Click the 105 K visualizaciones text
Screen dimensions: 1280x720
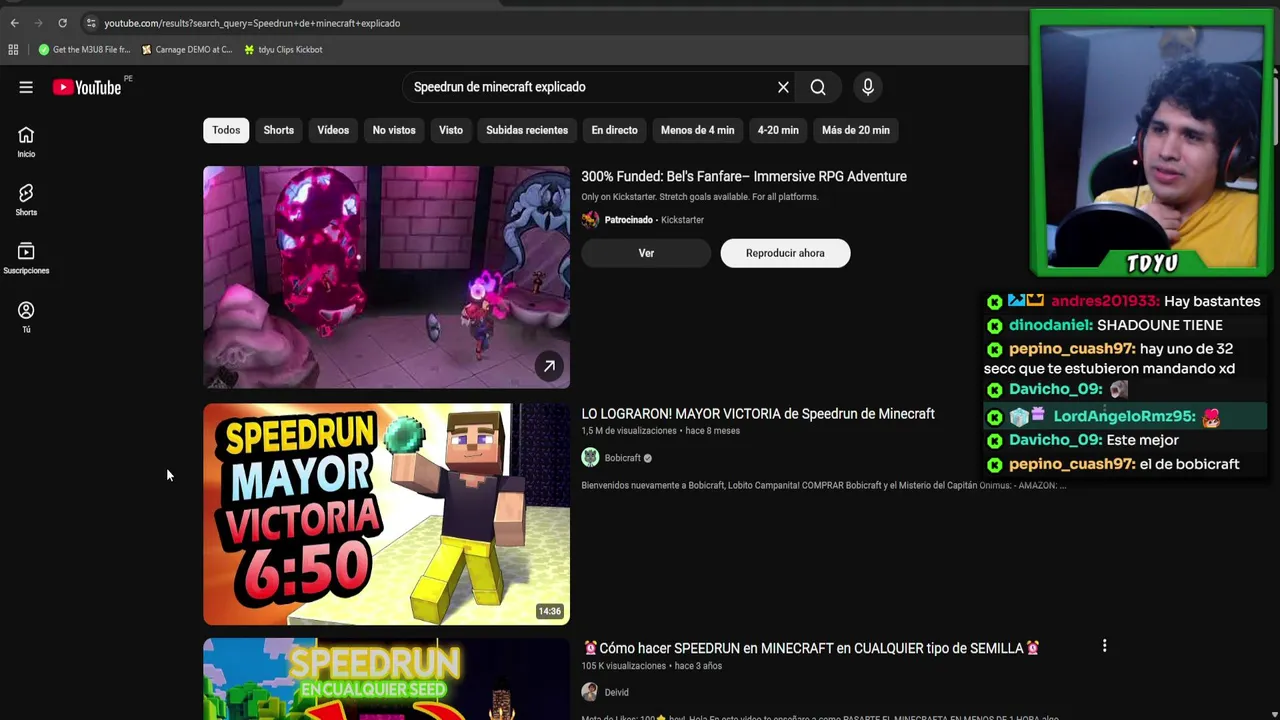[x=623, y=666]
